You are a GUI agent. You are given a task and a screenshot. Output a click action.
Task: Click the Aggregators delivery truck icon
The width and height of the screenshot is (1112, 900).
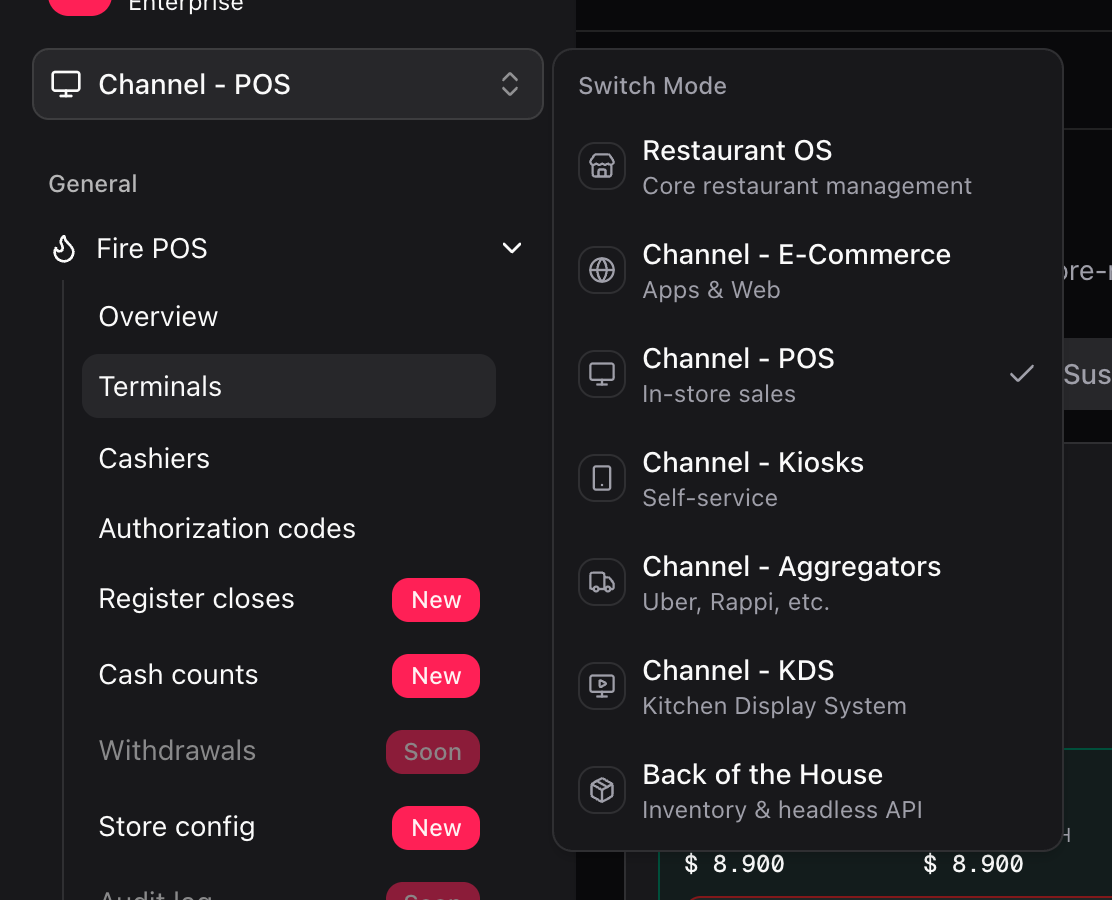602,582
